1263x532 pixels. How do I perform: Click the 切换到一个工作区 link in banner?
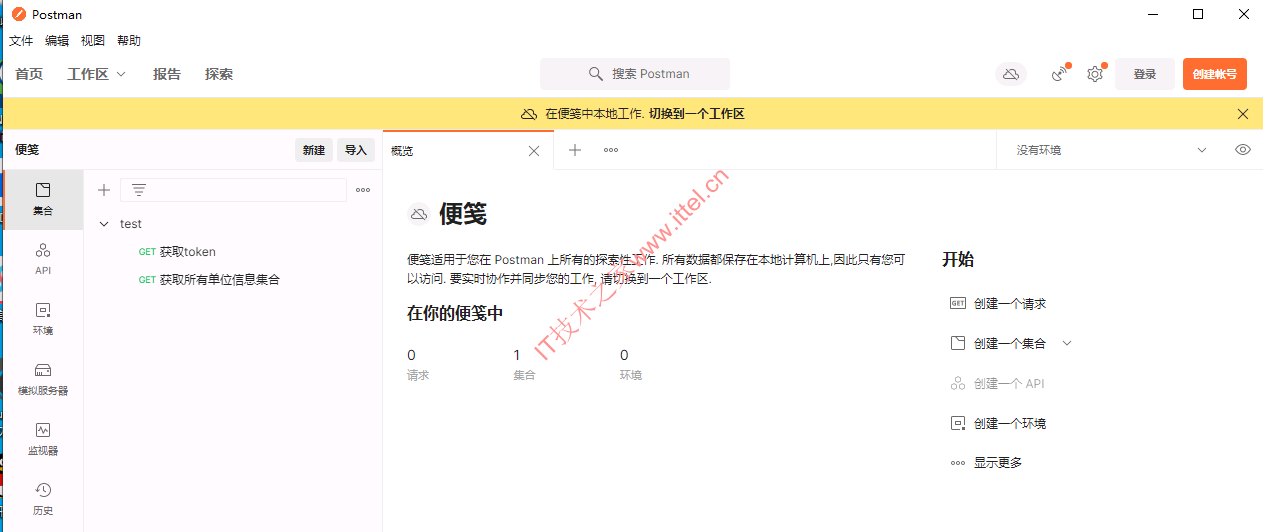[697, 114]
